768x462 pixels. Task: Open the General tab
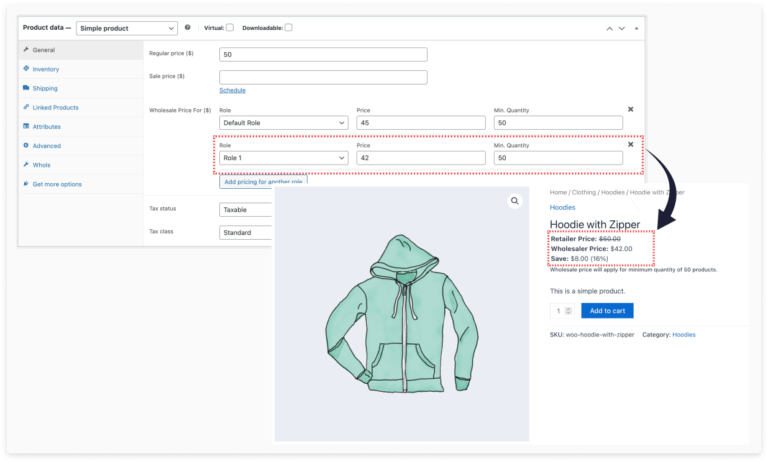coord(81,50)
